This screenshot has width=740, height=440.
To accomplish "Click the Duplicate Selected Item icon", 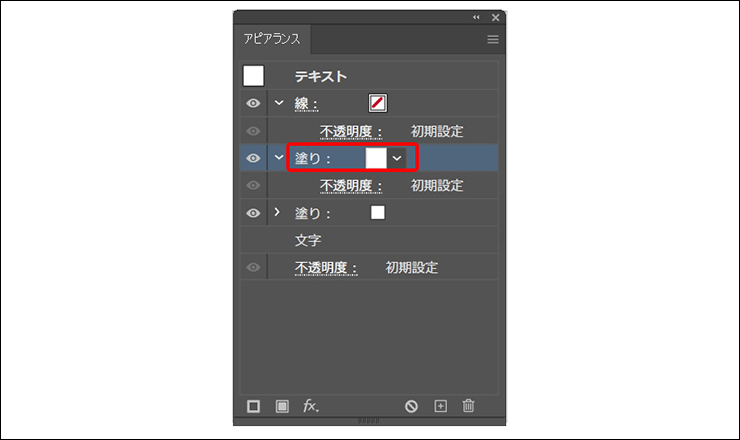I will (440, 406).
